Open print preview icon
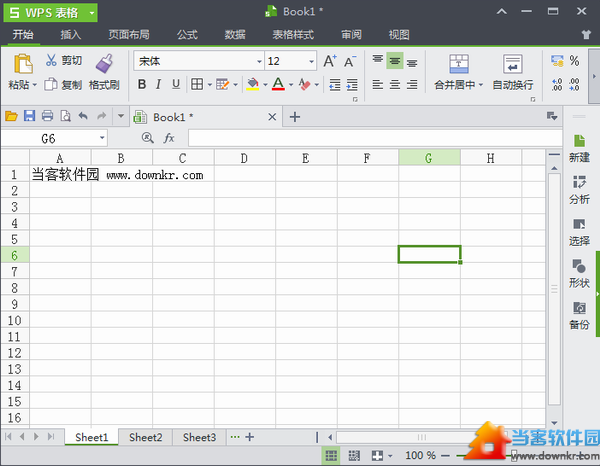This screenshot has height=466, width=600. coord(65,116)
